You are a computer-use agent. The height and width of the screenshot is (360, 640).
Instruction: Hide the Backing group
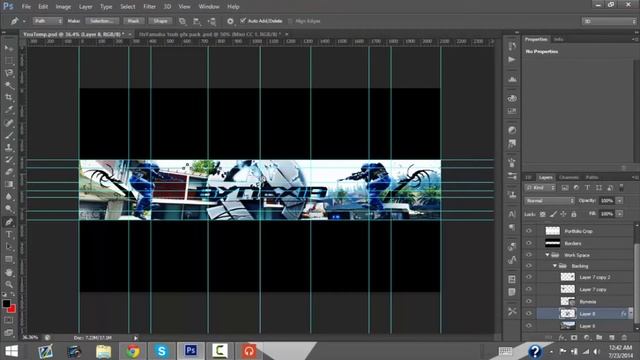(x=529, y=266)
